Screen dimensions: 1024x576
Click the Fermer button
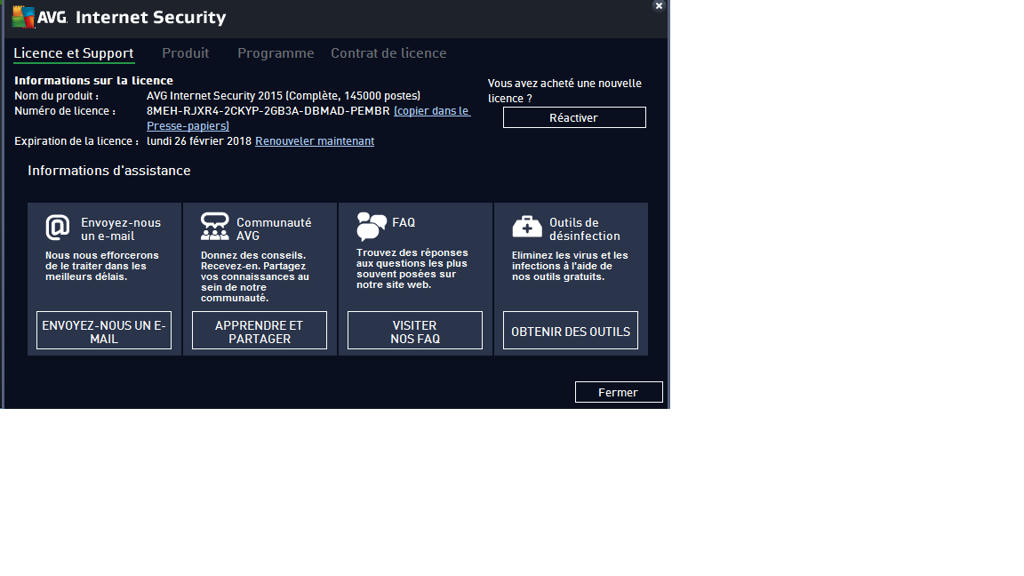point(618,392)
